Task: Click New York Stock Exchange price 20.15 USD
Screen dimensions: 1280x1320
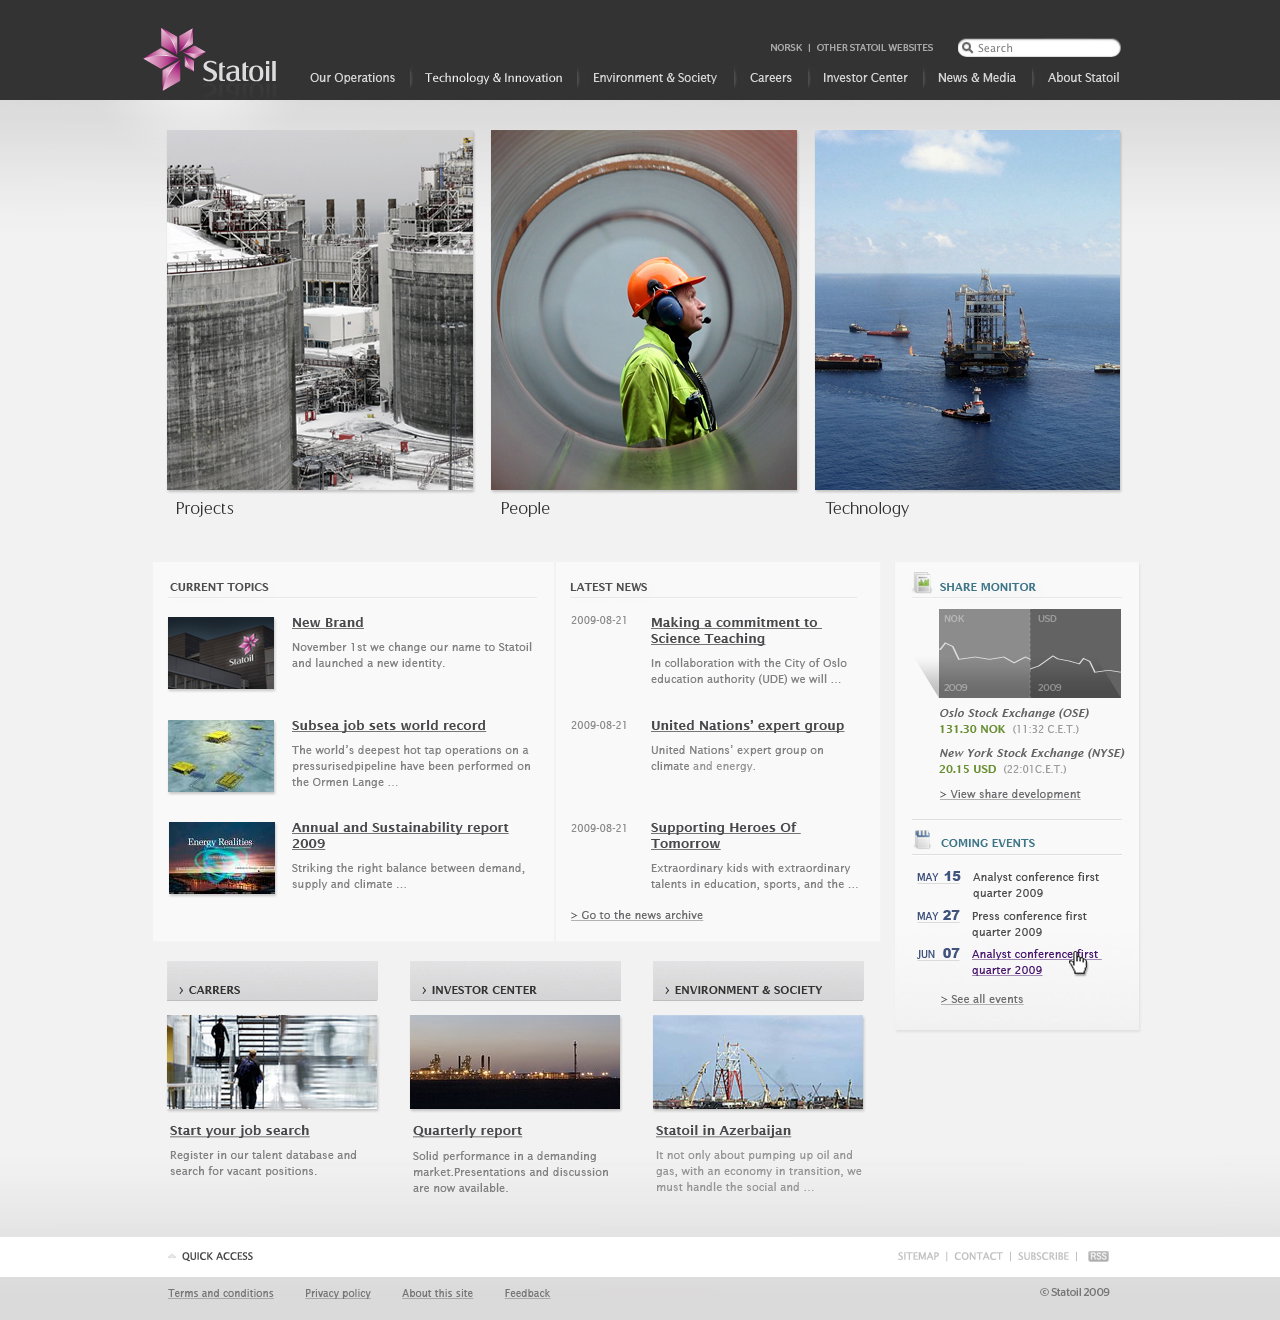Action: tap(968, 770)
